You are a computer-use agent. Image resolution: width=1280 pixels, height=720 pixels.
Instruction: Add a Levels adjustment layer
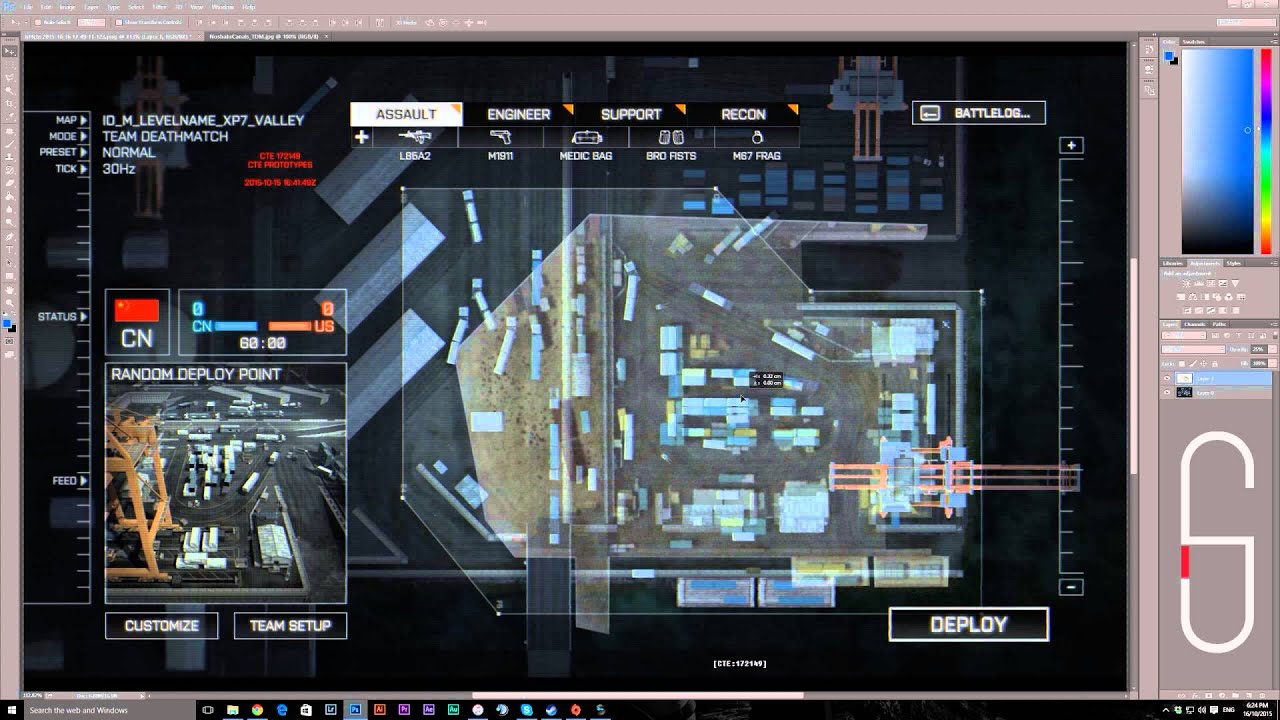[x=1199, y=283]
